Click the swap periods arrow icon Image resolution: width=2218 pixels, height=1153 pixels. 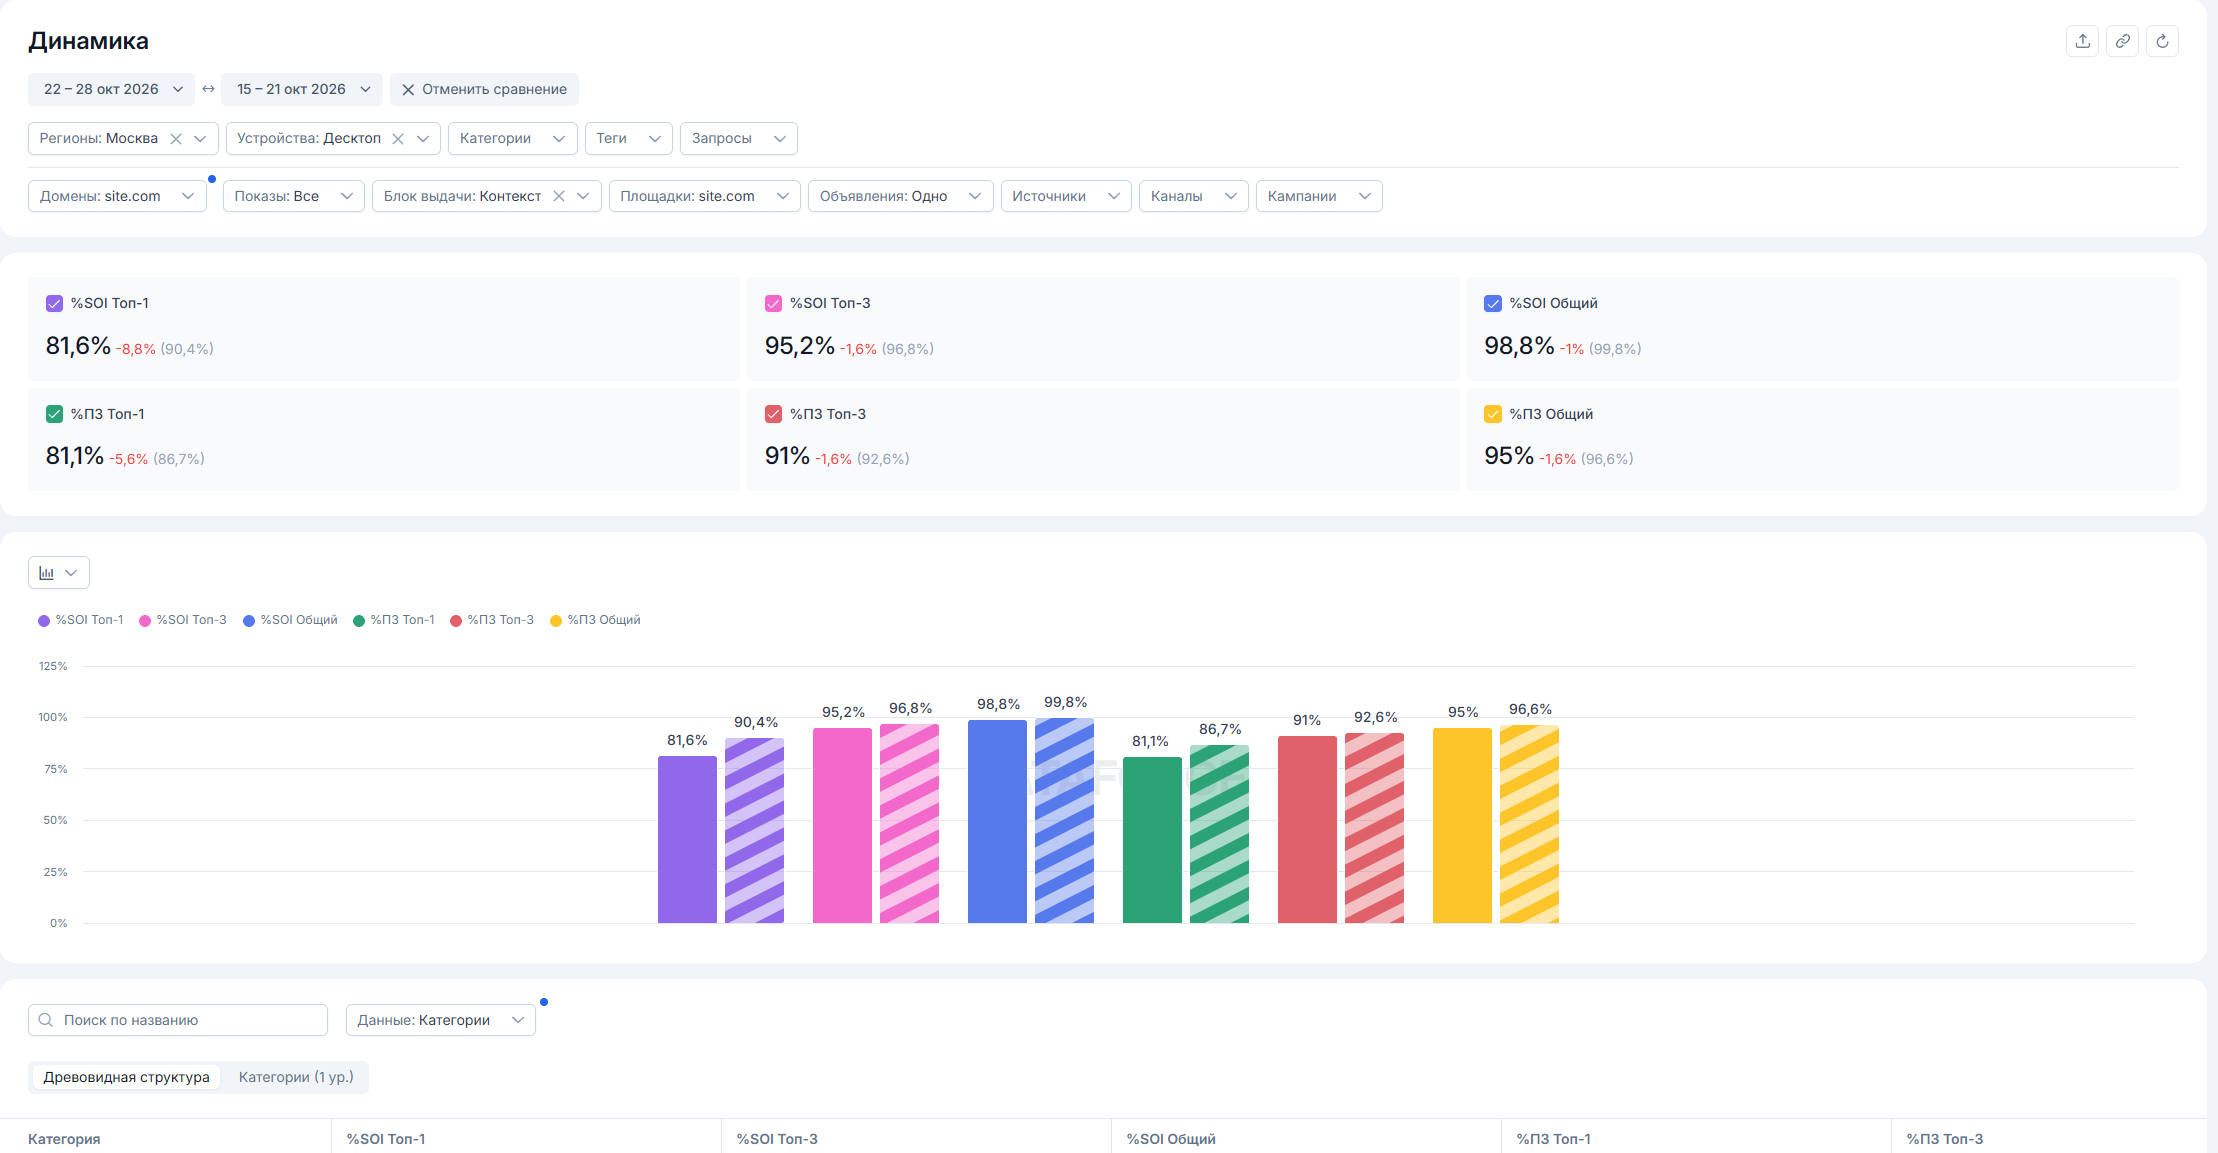pos(208,89)
